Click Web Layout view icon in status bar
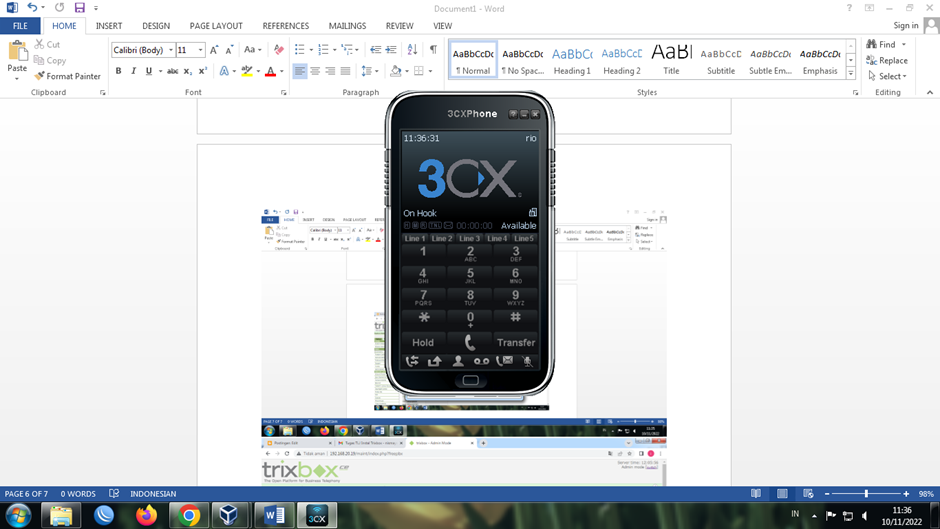 [808, 494]
